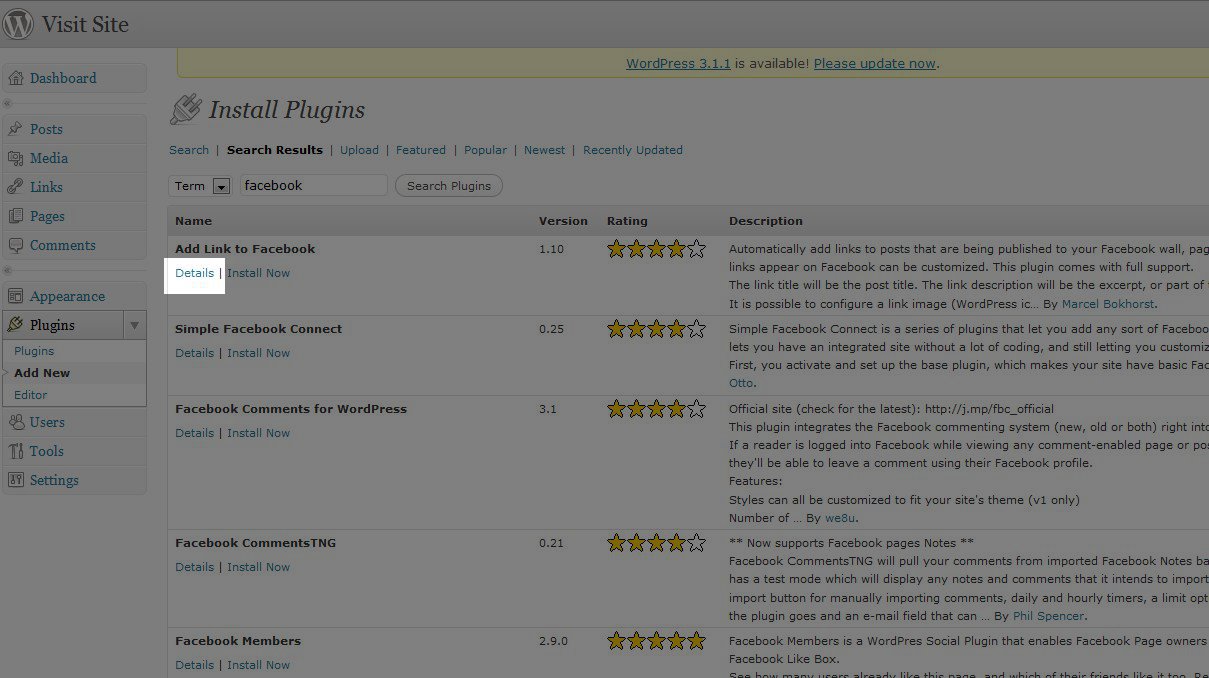The width and height of the screenshot is (1209, 678).
Task: Open Dashboard via its house icon
Action: coord(16,78)
